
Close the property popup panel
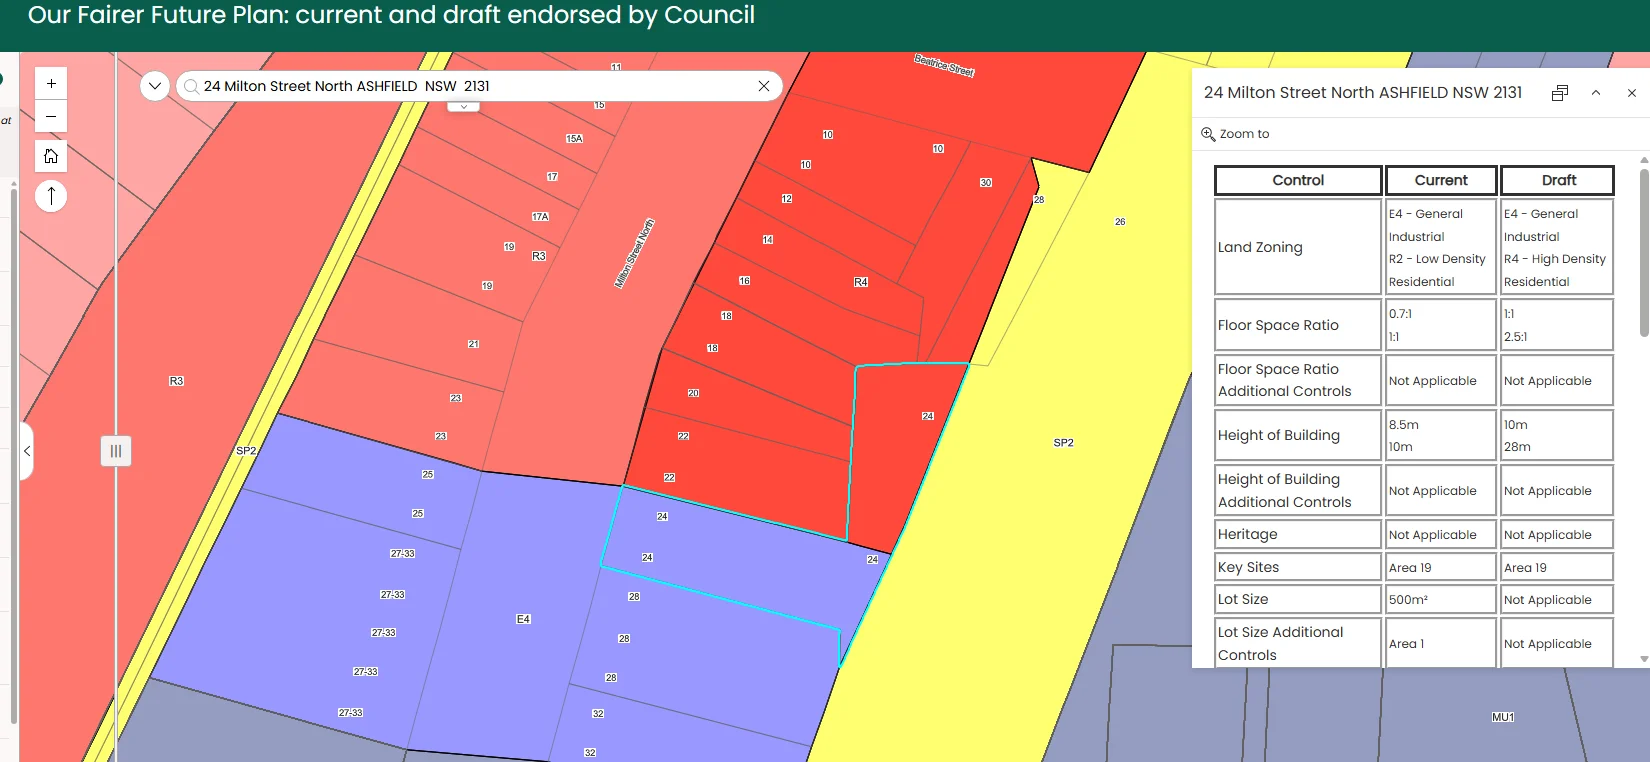(1632, 93)
